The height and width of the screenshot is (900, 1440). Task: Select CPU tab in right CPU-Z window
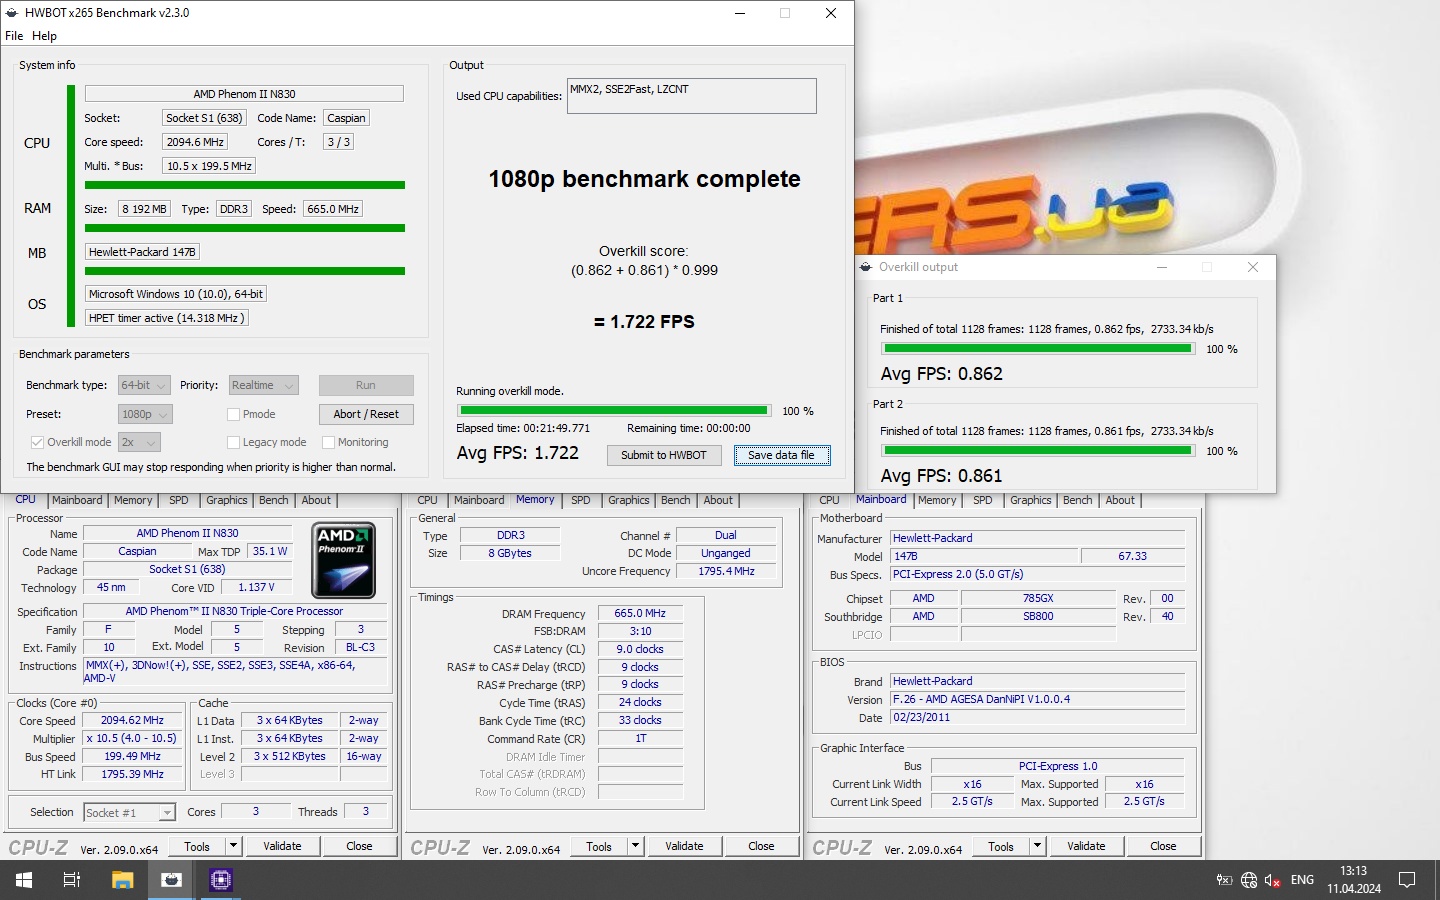829,500
